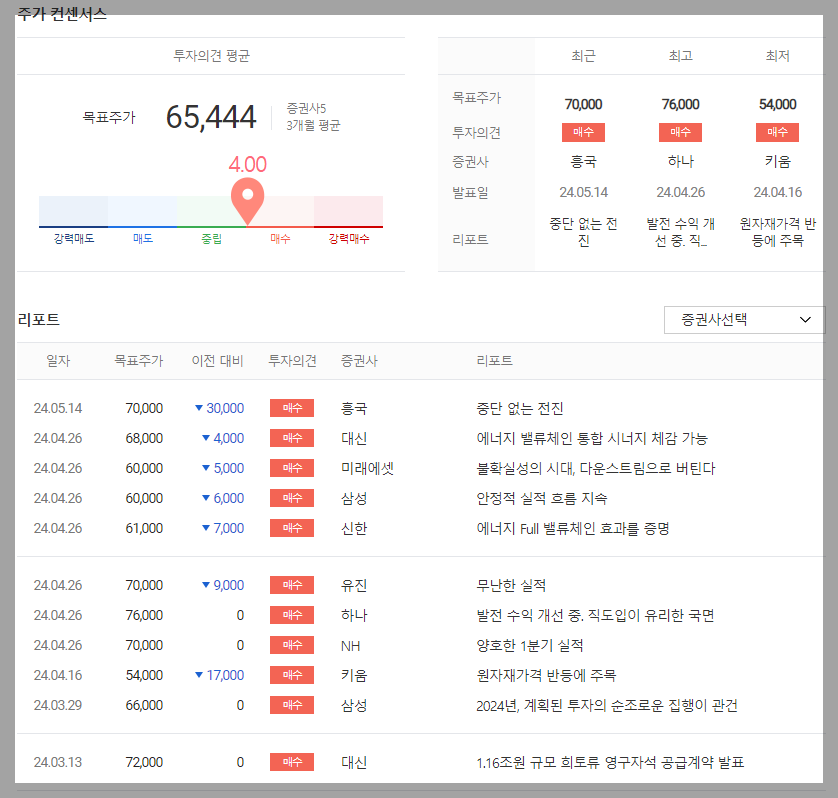Open report 에너지 밸류체인 통합 시너지 체감 가능
This screenshot has width=838, height=798.
[592, 438]
